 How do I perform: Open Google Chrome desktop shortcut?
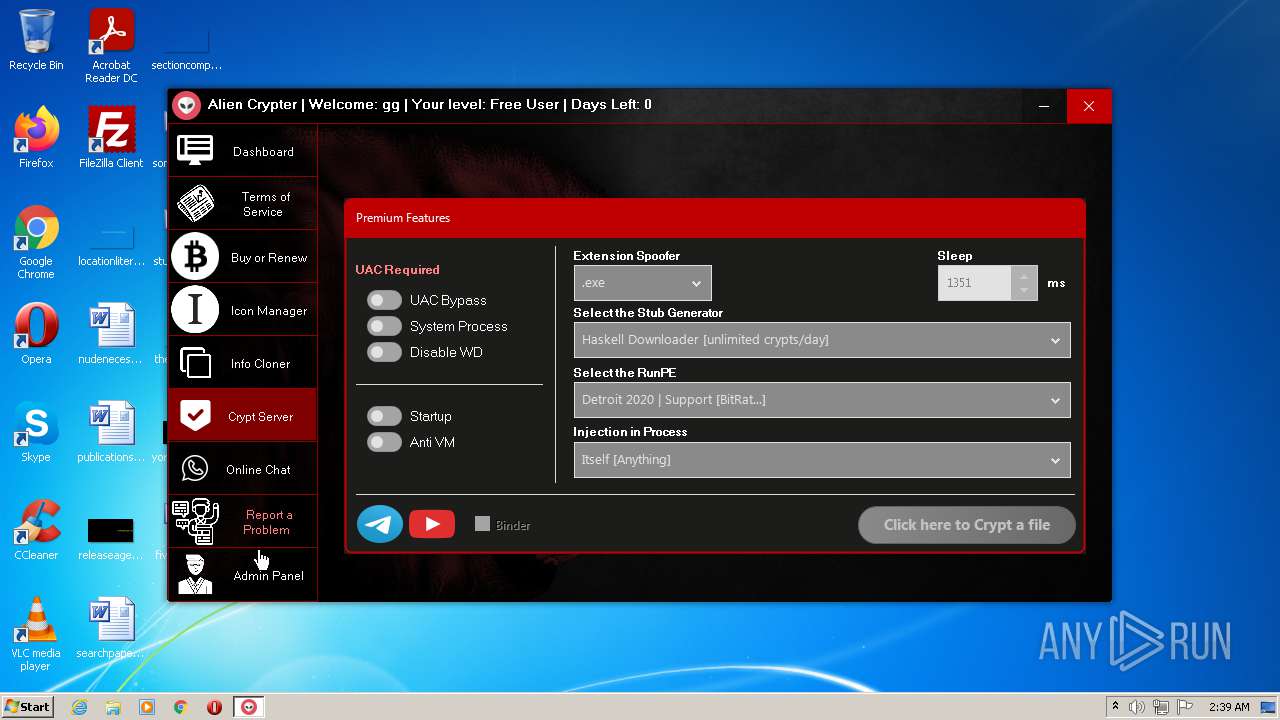36,243
